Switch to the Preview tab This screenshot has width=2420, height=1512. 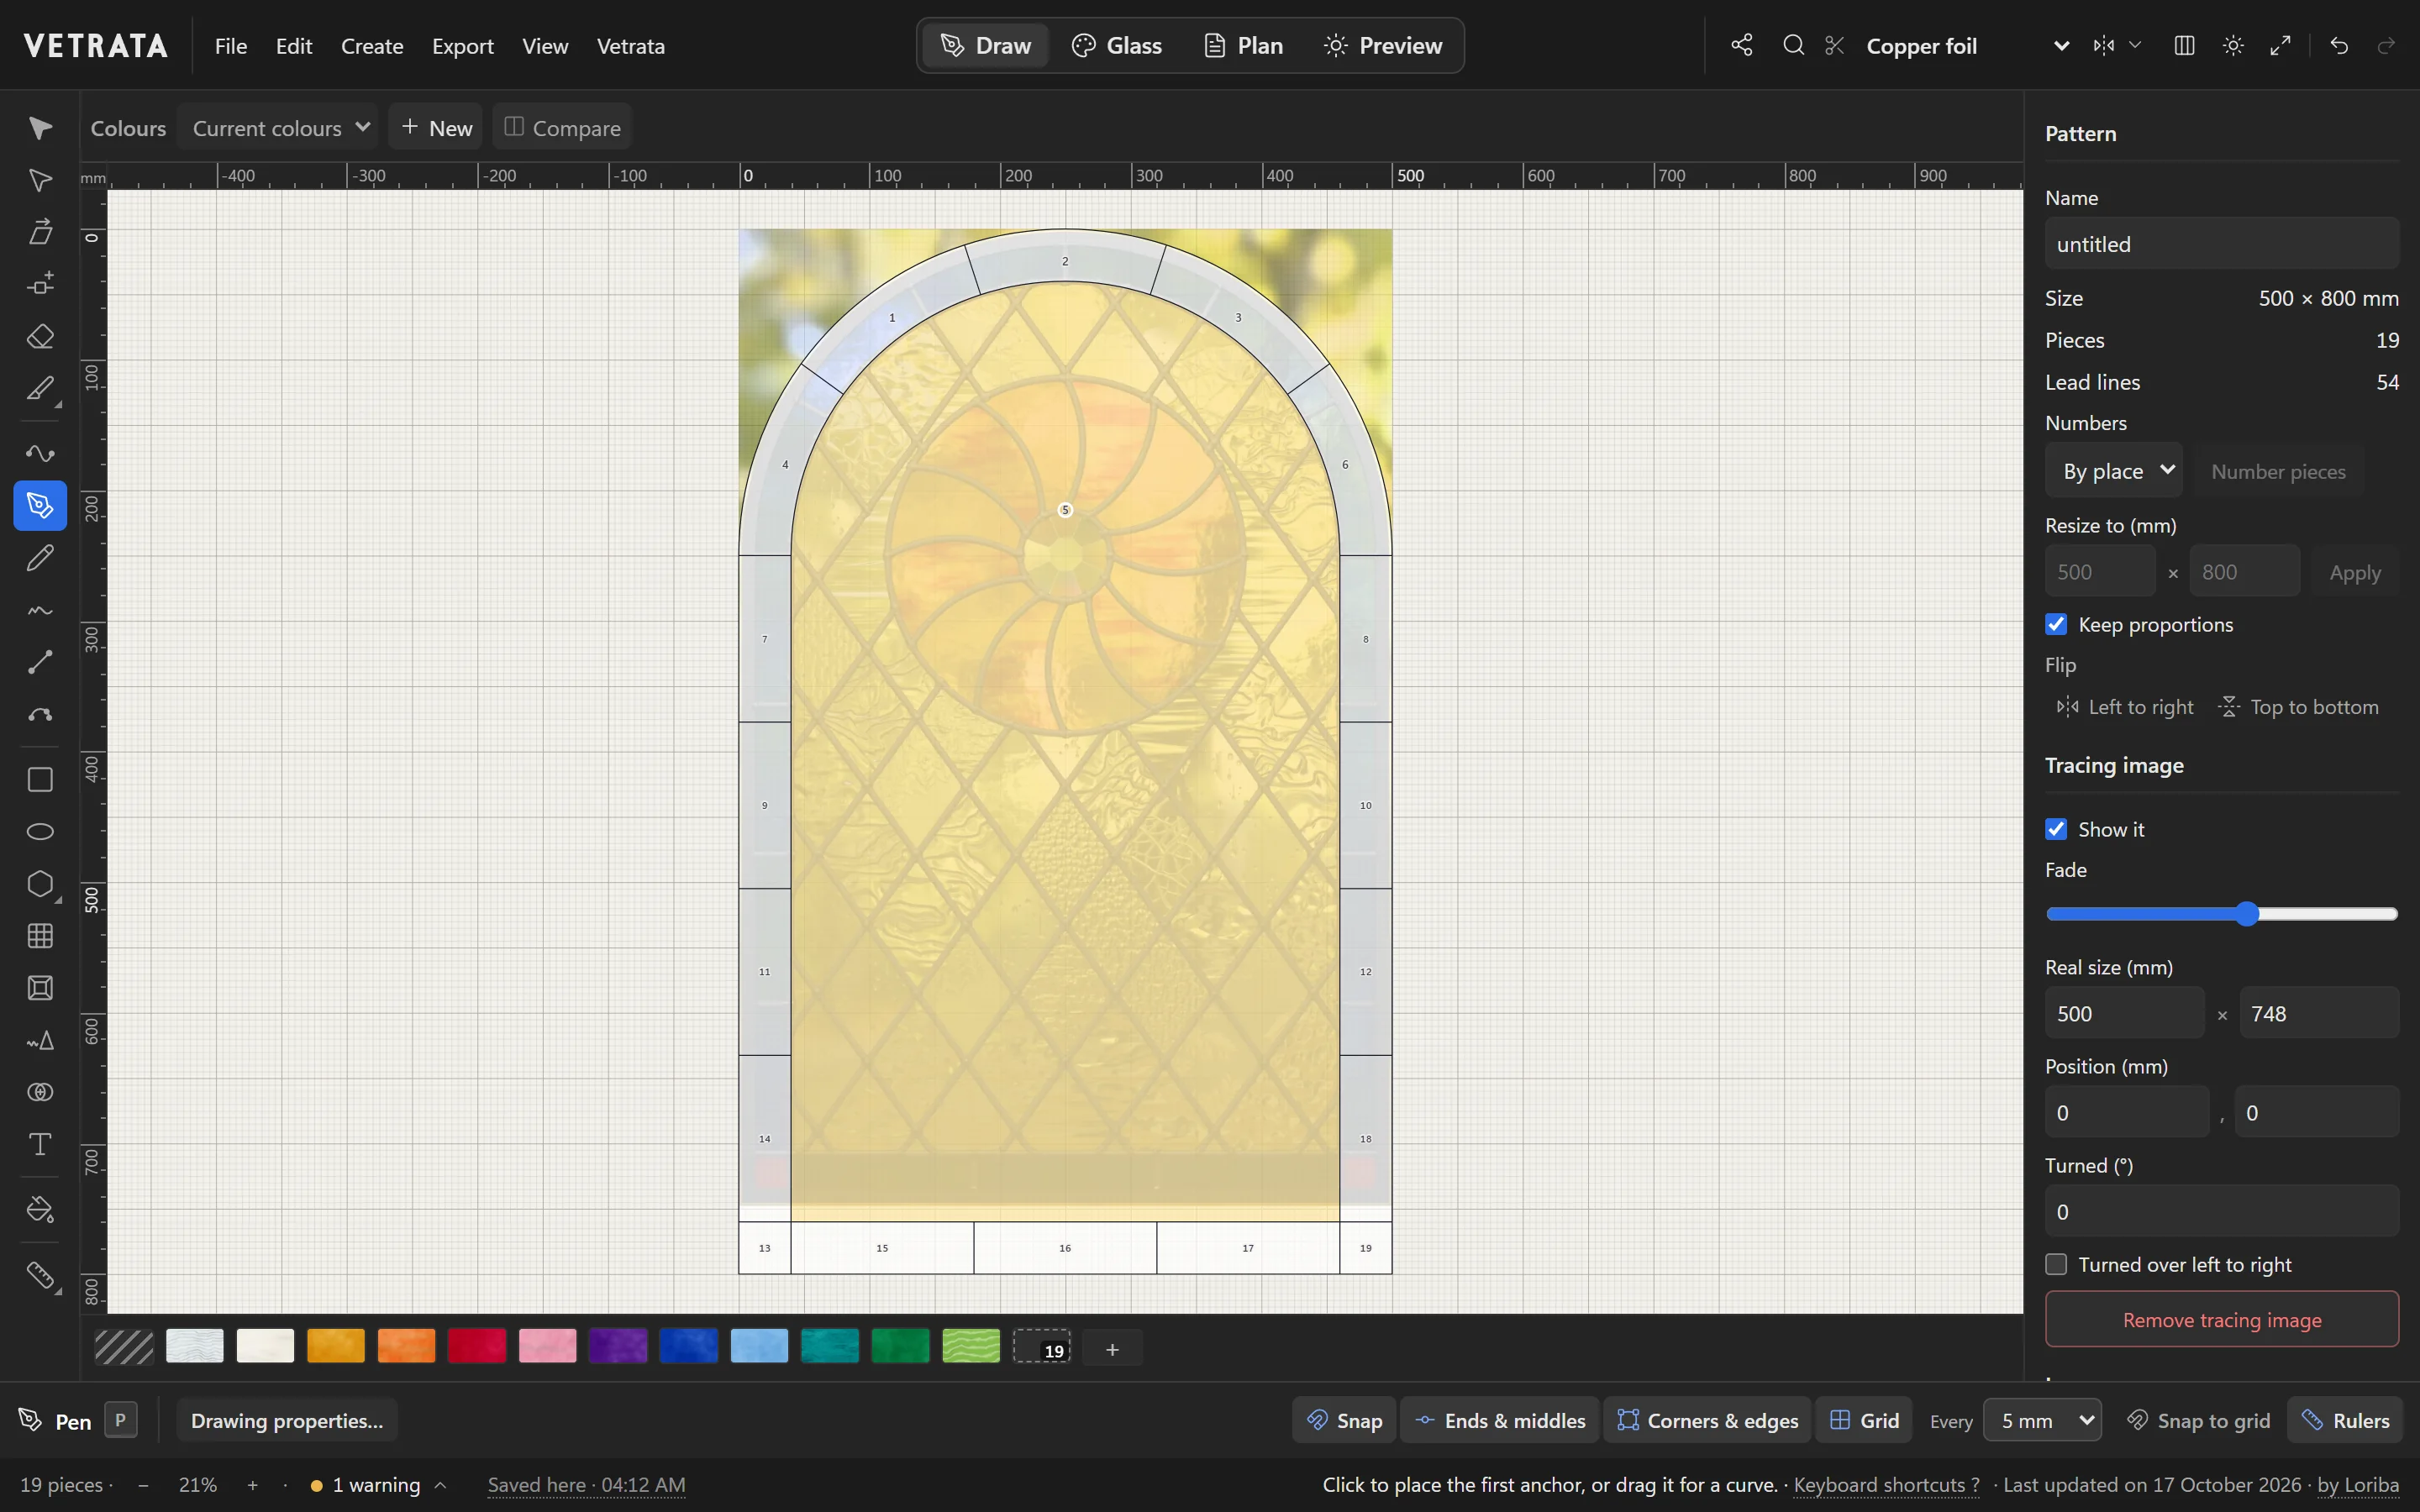(1383, 45)
